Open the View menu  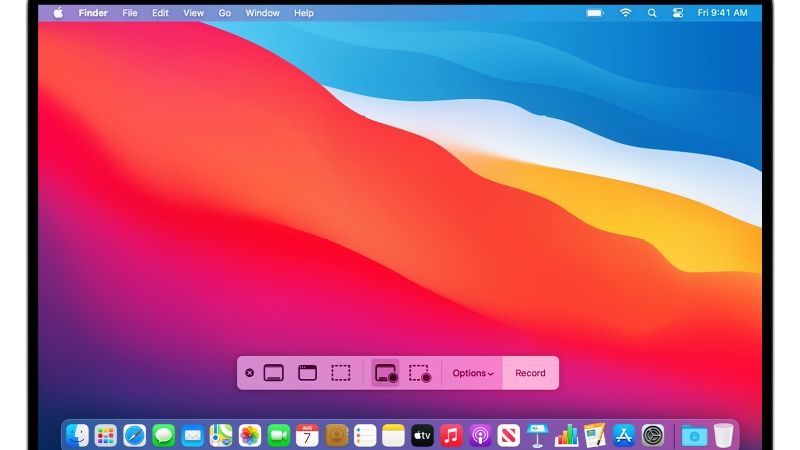coord(193,13)
